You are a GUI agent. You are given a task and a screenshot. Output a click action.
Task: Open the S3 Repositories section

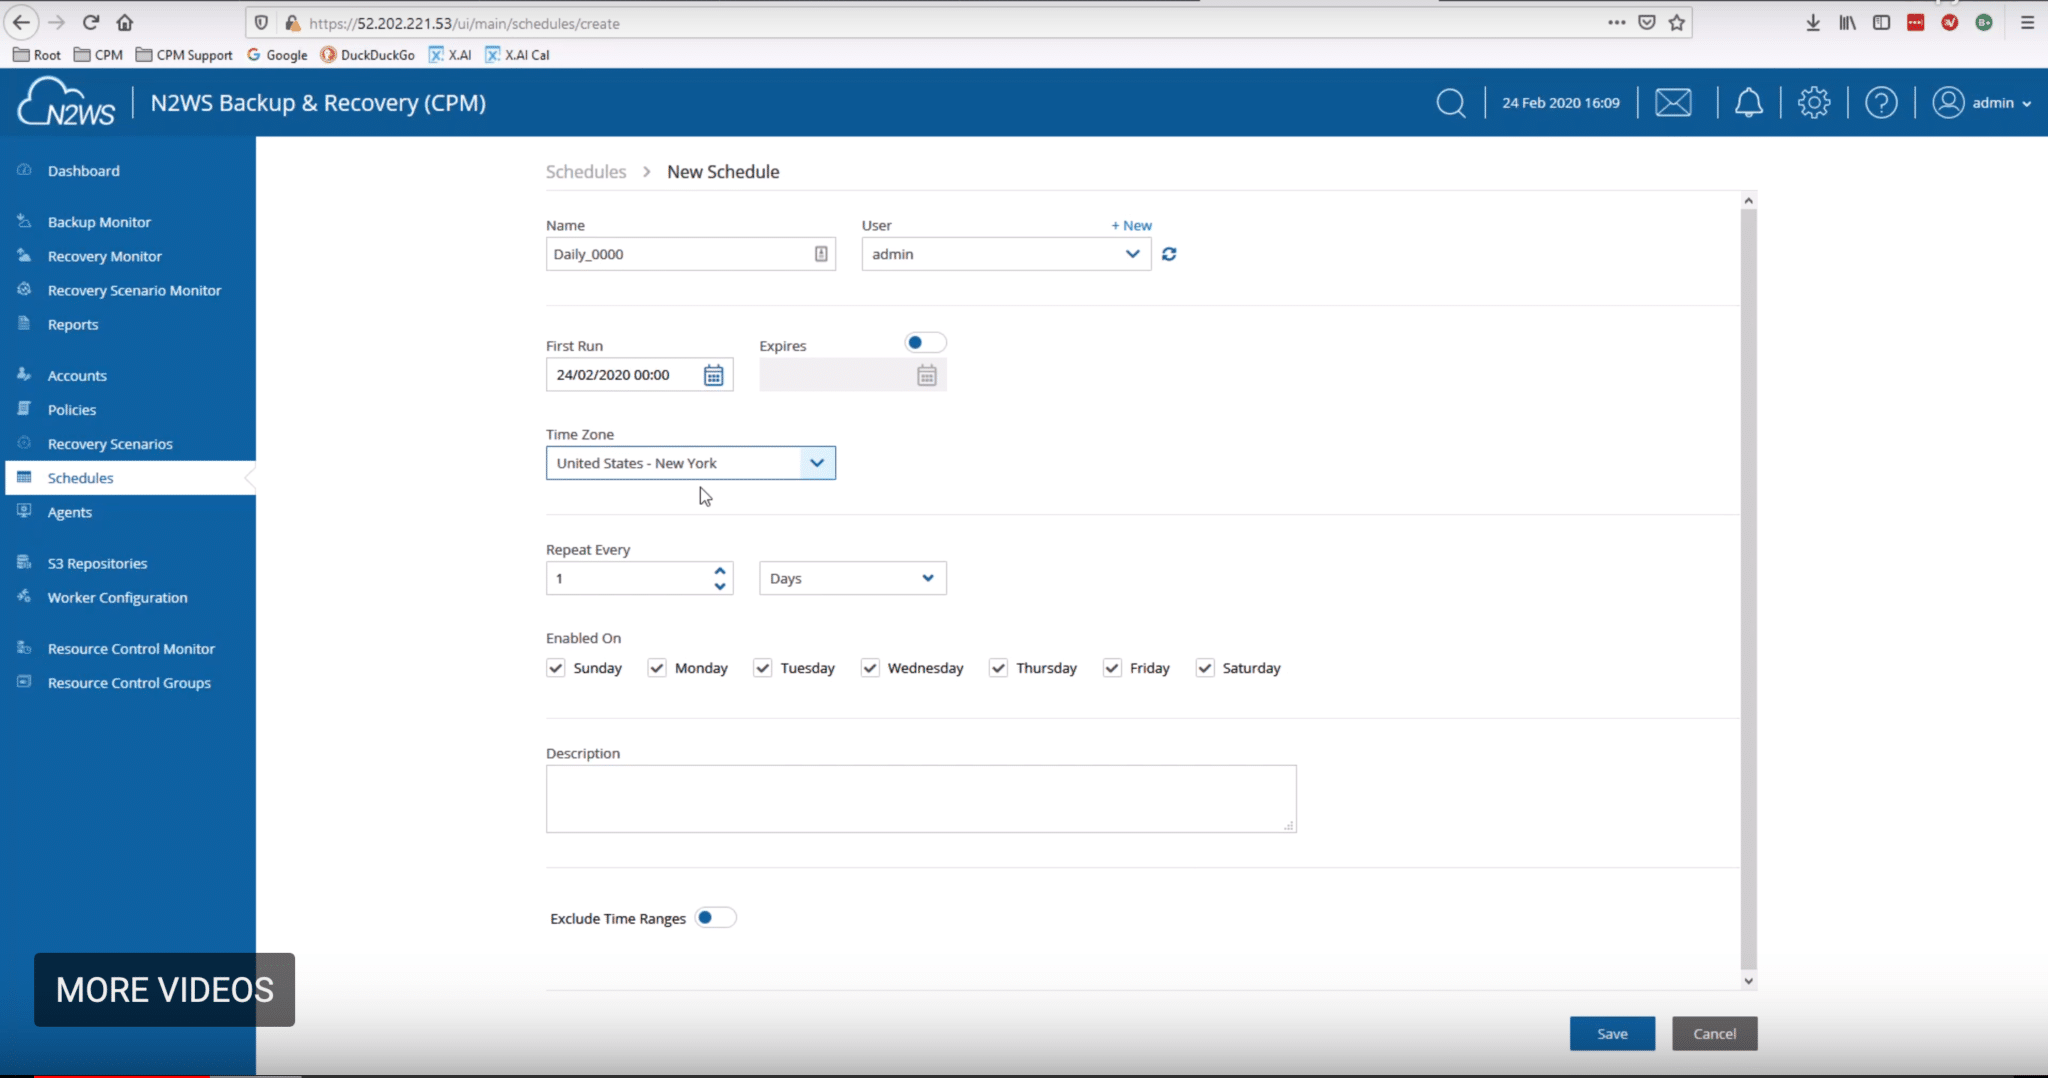(24, 562)
